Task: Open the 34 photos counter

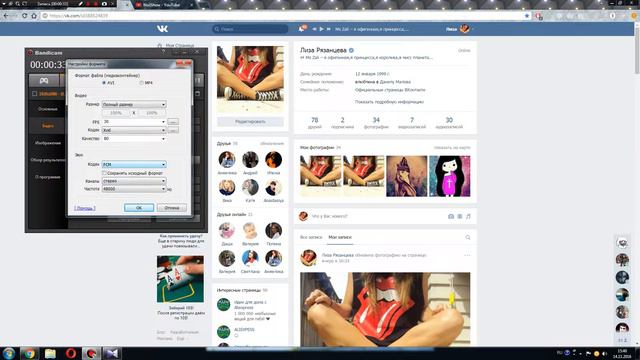Action: coord(376,122)
